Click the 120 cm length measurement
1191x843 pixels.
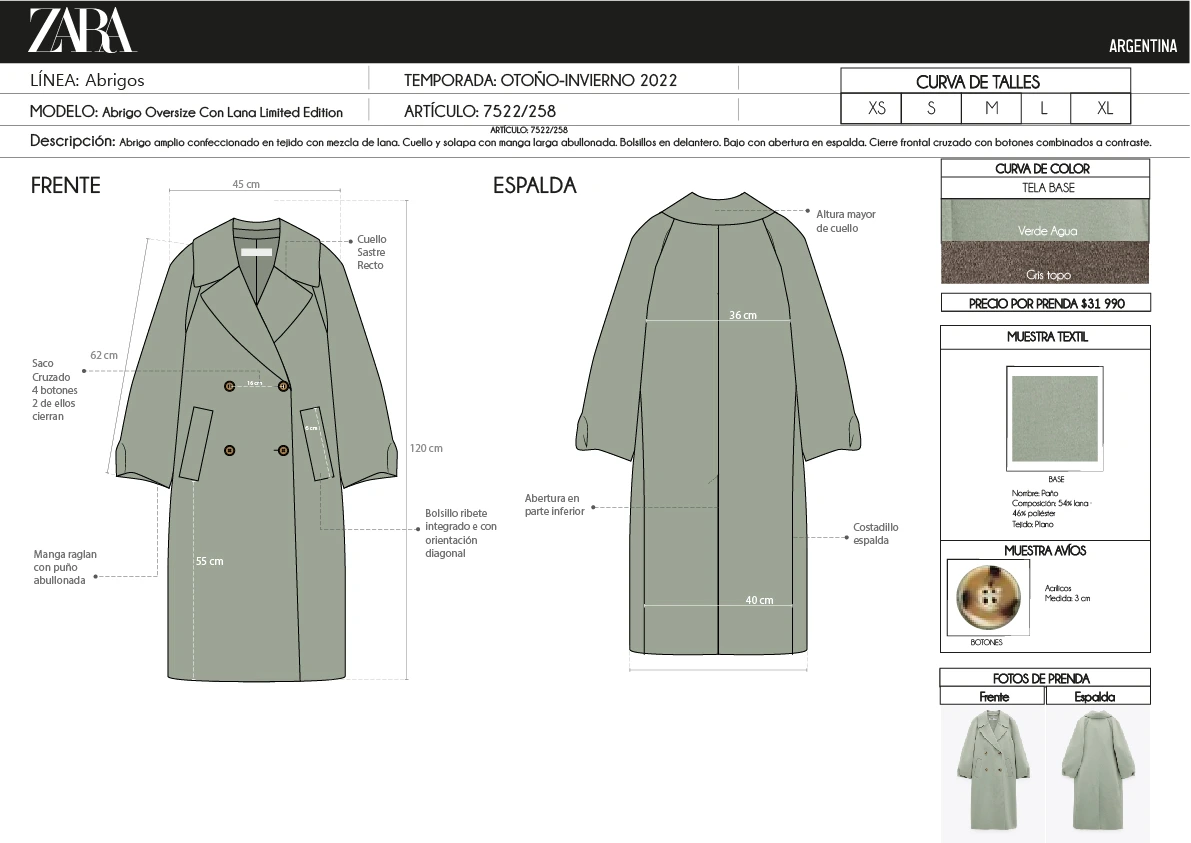coord(426,448)
